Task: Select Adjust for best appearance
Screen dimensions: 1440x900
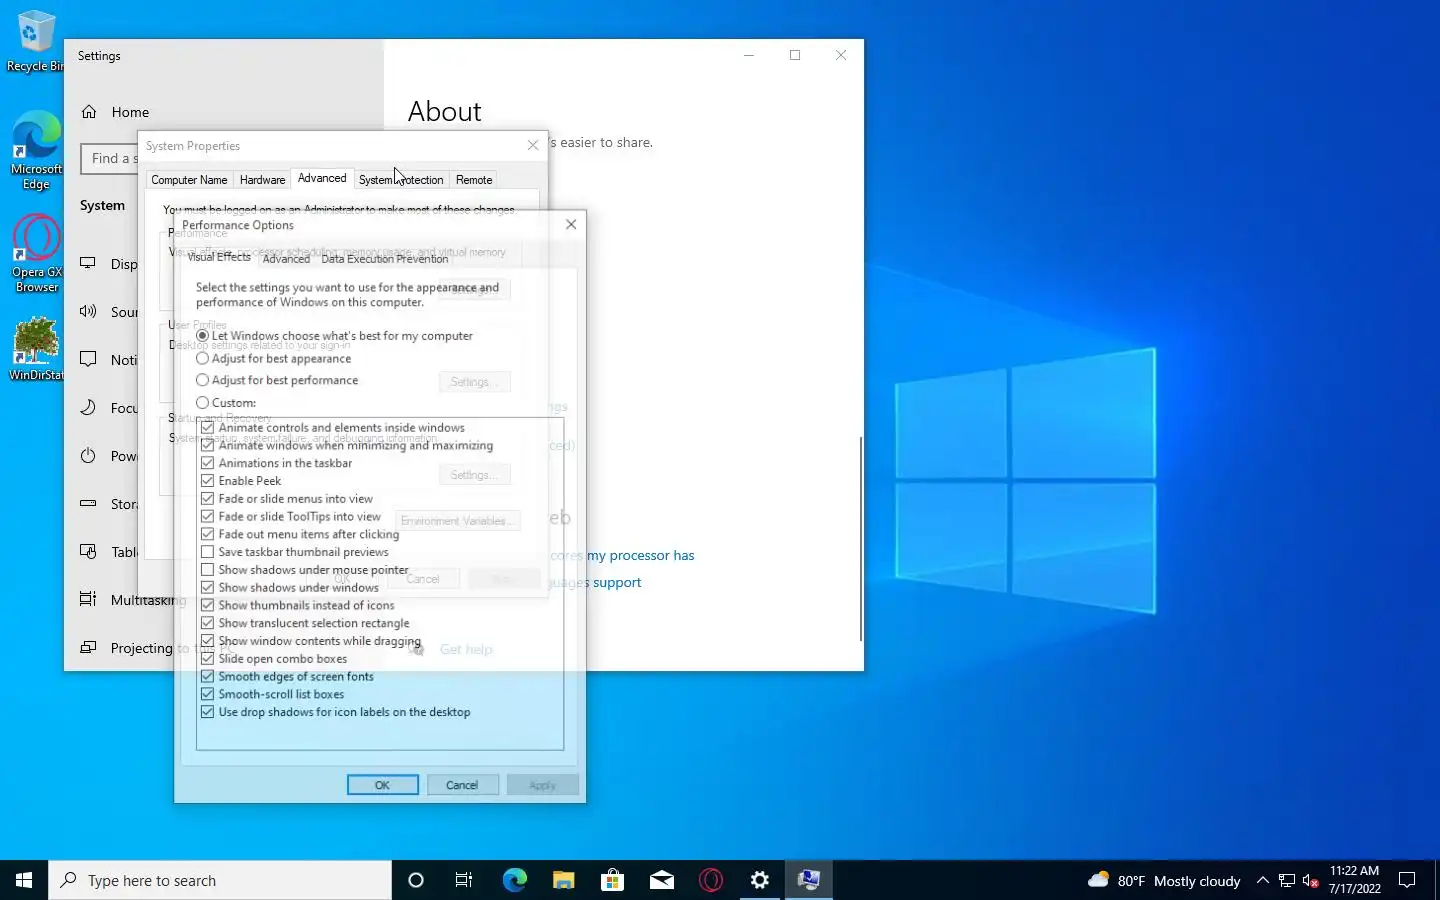Action: 273,358
